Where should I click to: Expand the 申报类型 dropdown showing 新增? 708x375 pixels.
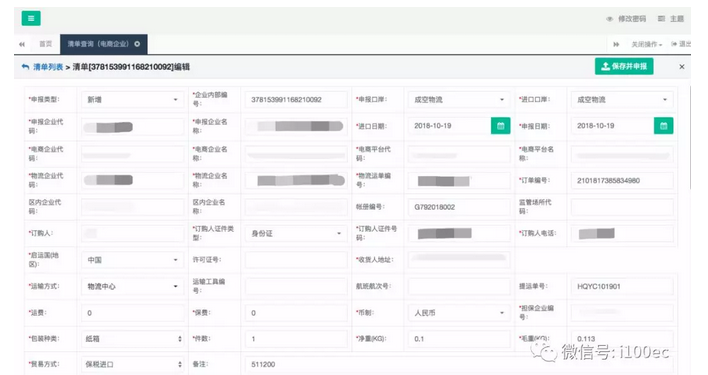click(132, 100)
